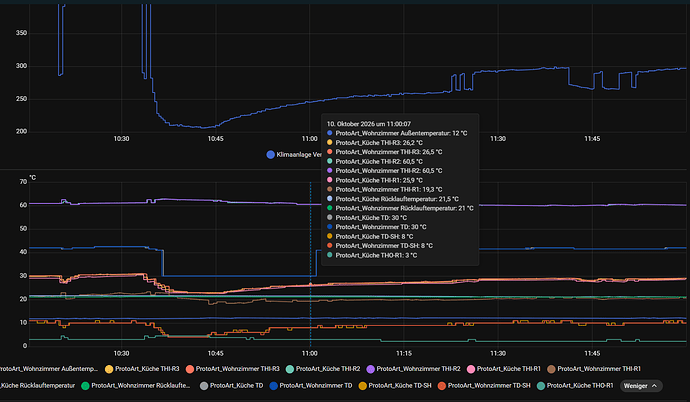Click tooltip row 'ProtoArt_Wohnzimmer TD: 30 °C'

(x=376, y=227)
